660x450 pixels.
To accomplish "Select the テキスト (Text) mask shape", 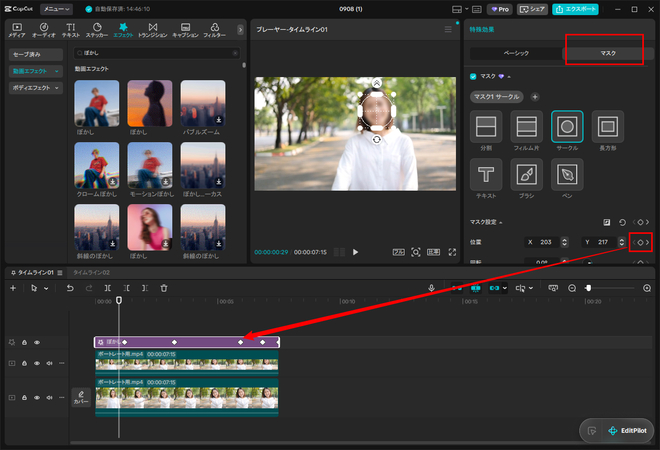I will pyautogui.click(x=486, y=174).
